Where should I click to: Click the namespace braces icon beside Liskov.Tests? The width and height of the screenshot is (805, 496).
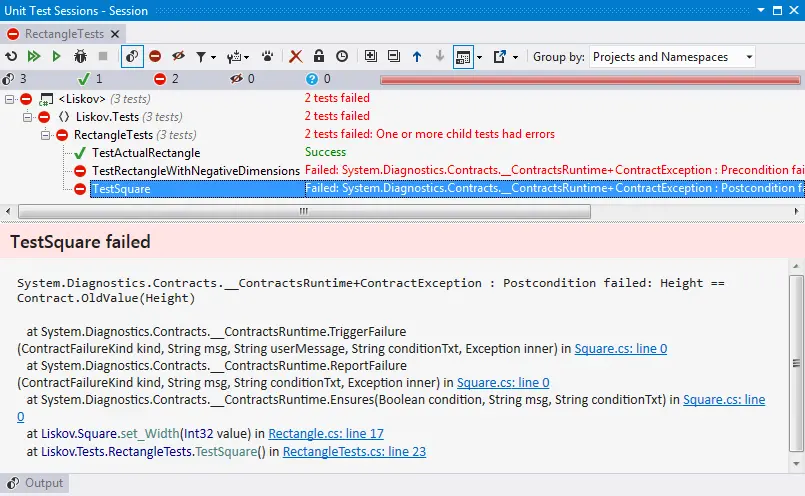(64, 117)
